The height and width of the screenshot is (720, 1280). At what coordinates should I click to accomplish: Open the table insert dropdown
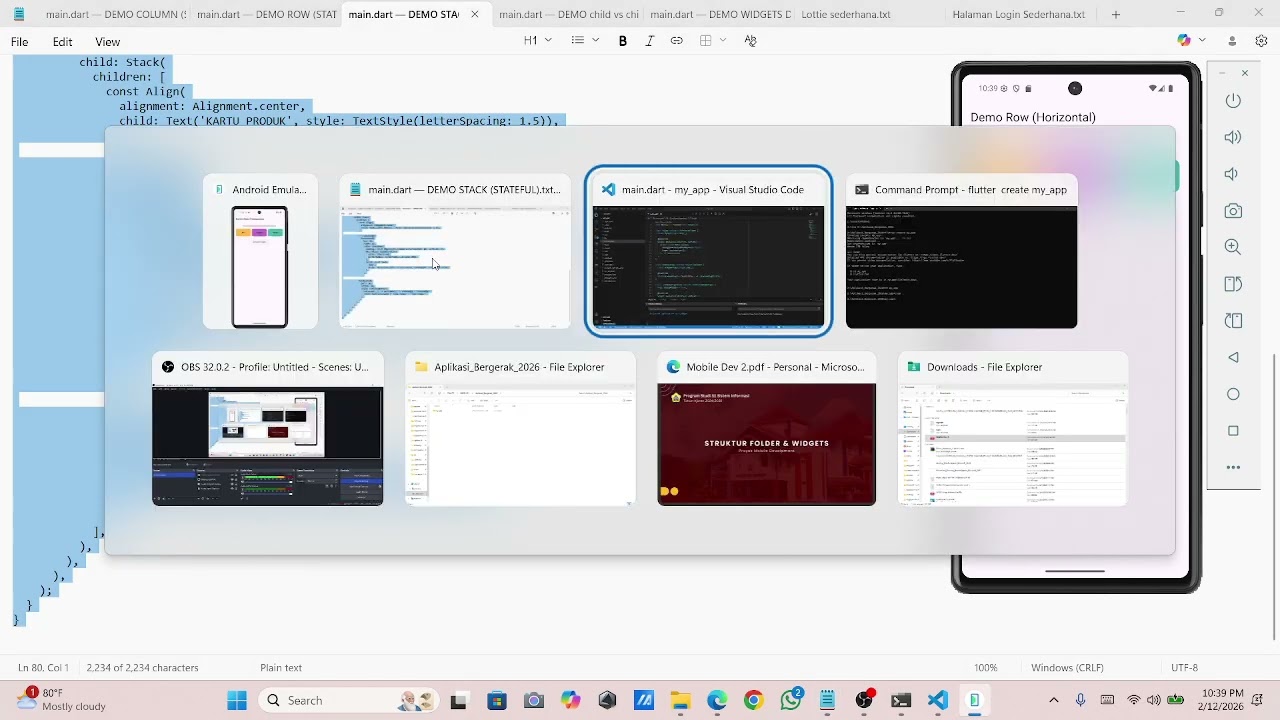712,41
